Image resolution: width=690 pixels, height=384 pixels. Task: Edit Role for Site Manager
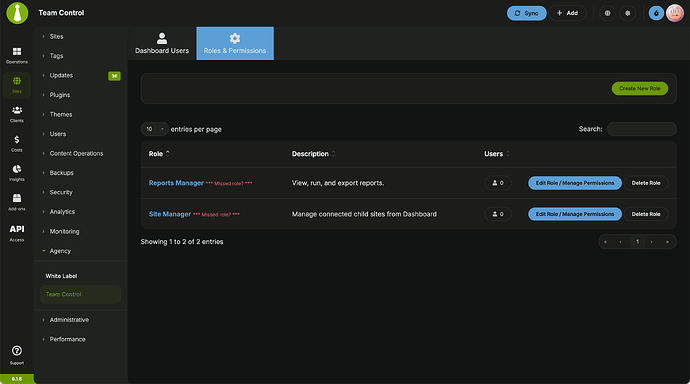(575, 214)
